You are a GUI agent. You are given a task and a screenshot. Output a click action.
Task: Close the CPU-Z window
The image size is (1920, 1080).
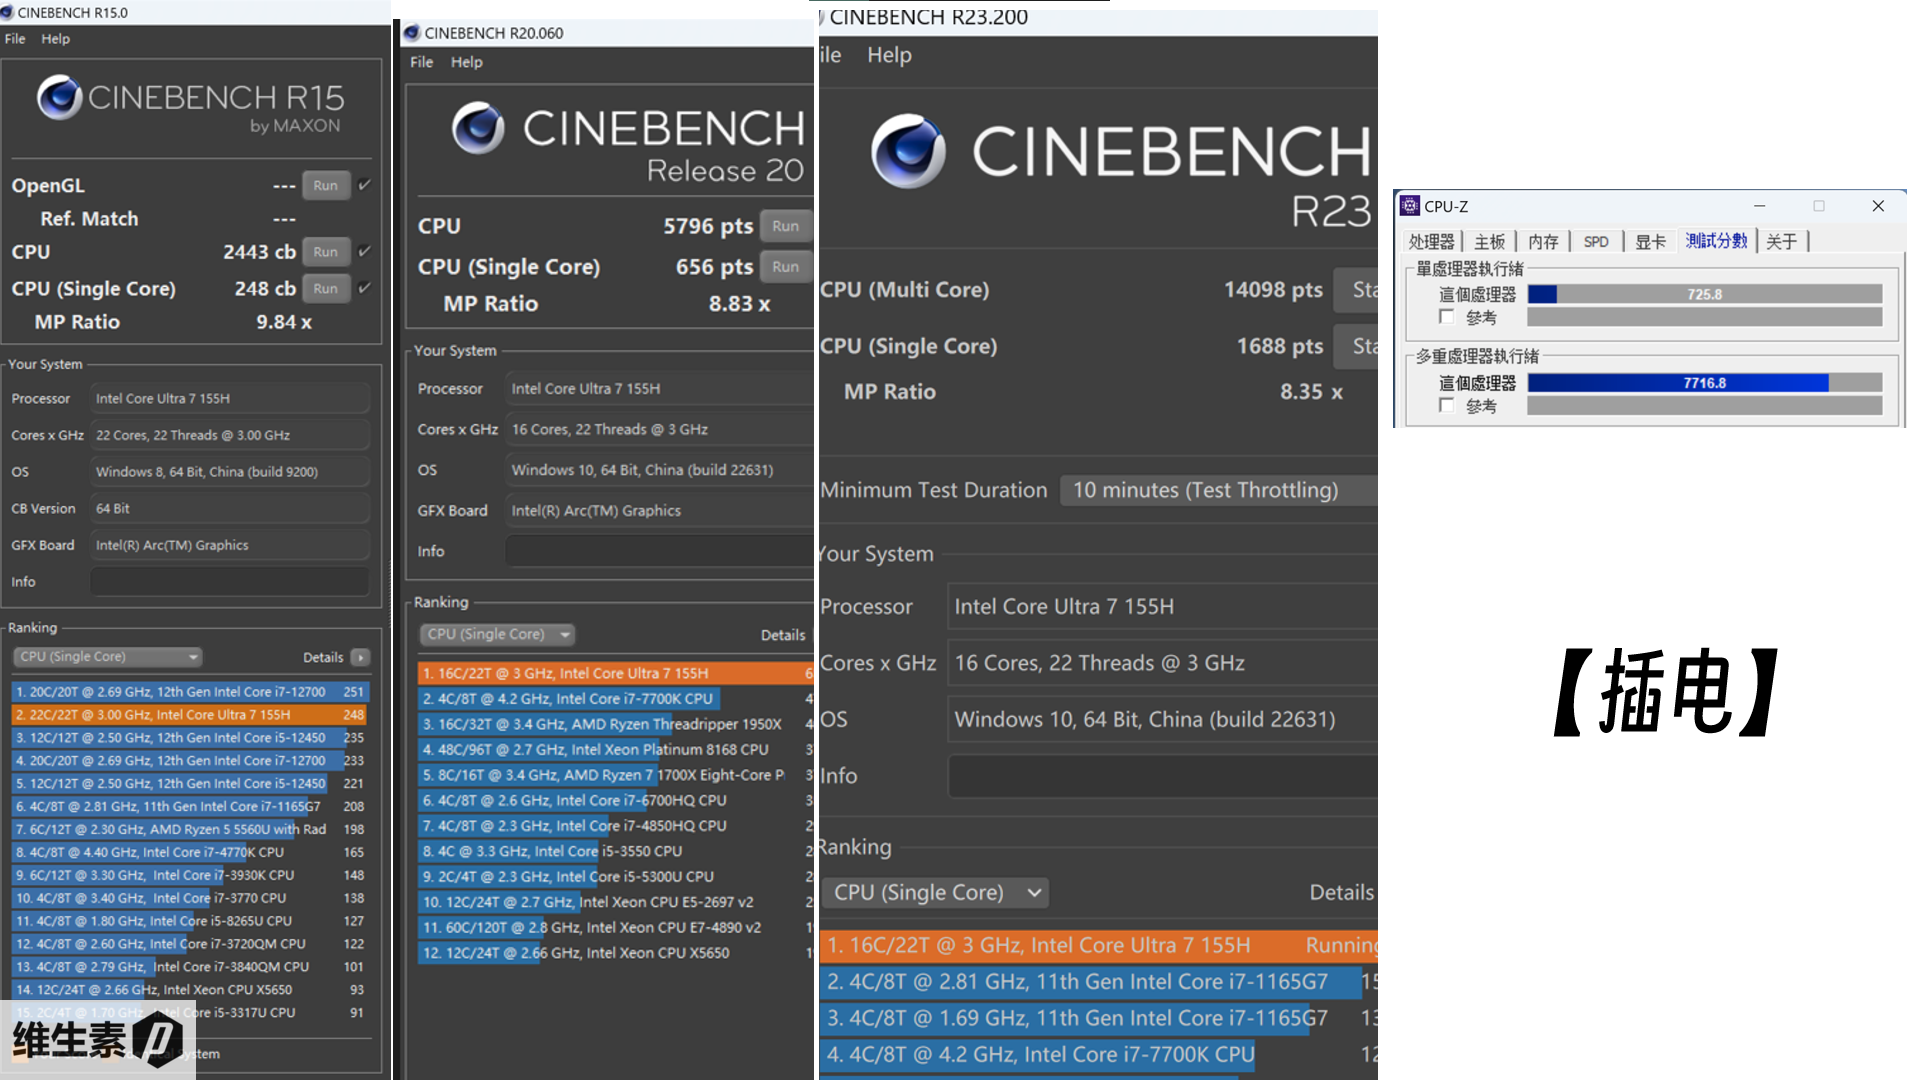point(1877,206)
